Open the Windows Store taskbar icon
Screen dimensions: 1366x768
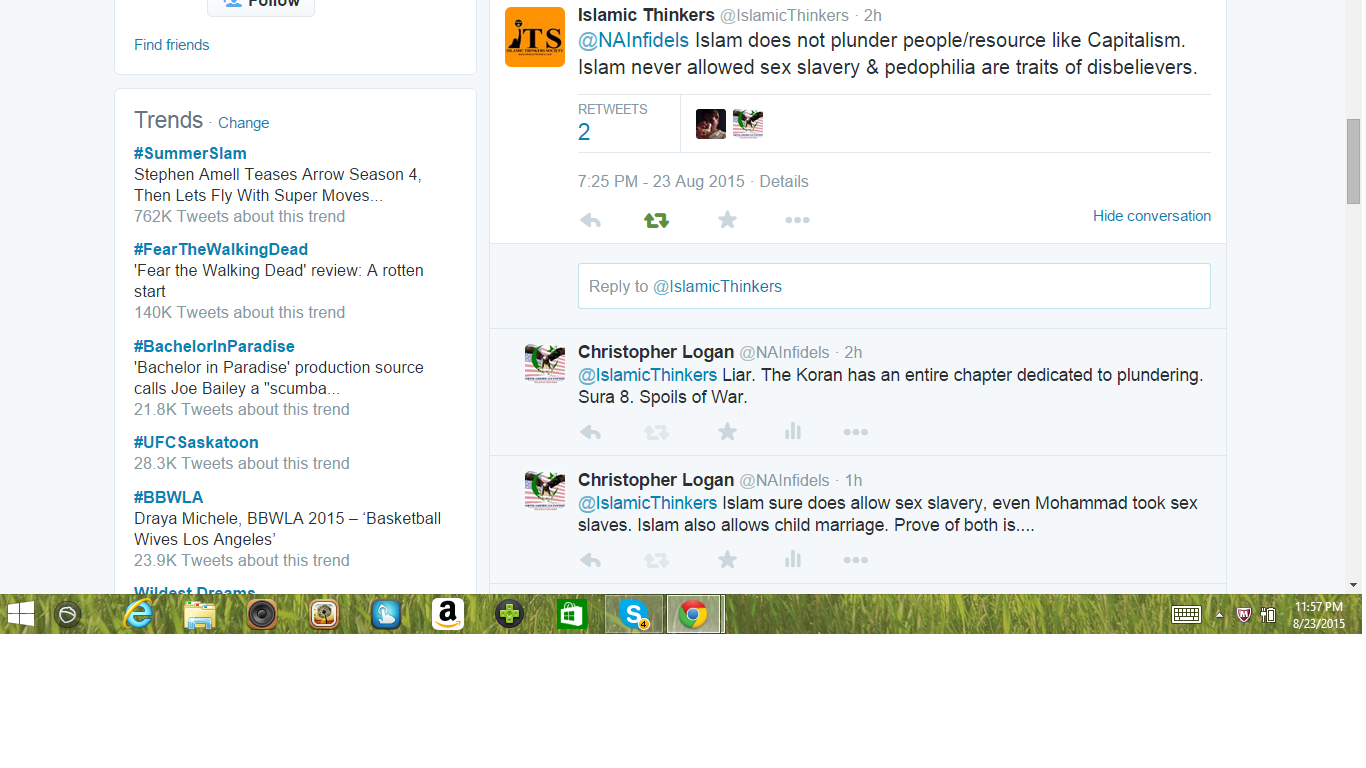[x=572, y=614]
